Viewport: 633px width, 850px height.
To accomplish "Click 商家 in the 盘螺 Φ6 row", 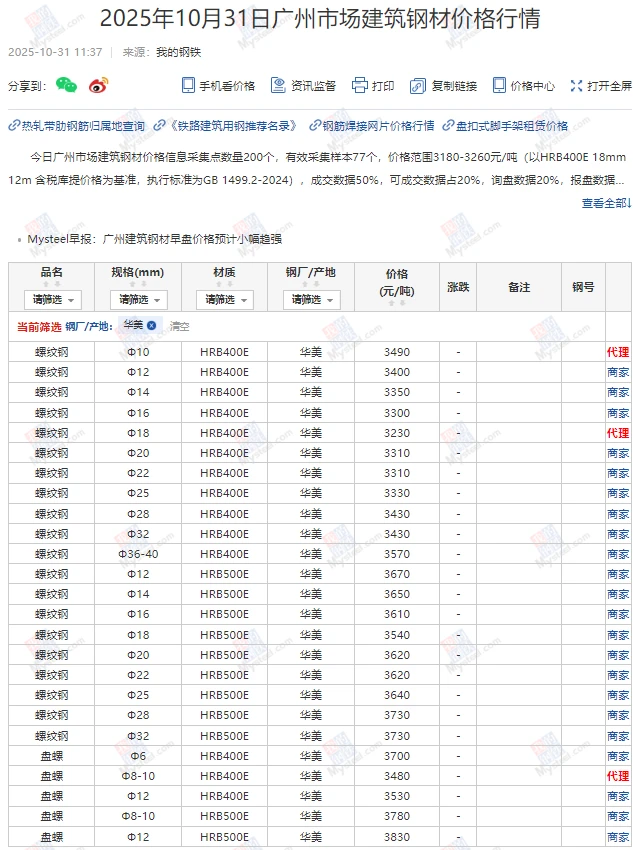I will [x=618, y=756].
